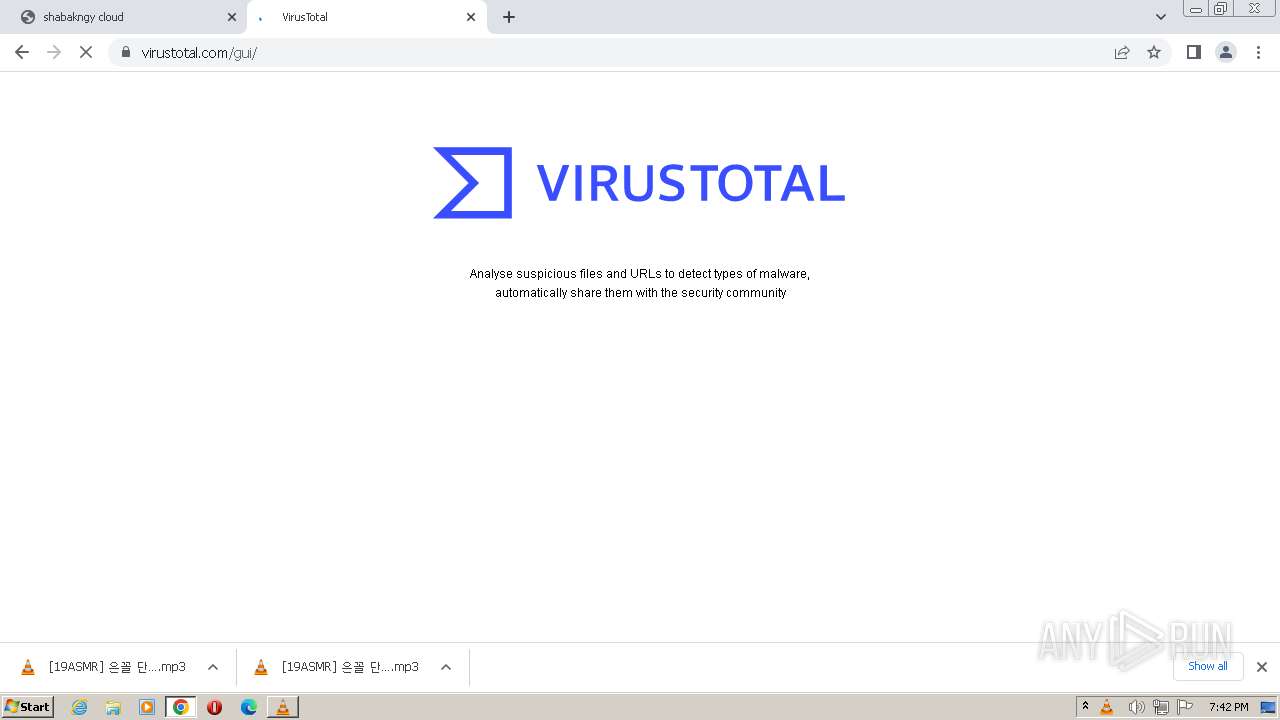Open Chrome three-dot menu
This screenshot has height=720, width=1280.
[1259, 52]
